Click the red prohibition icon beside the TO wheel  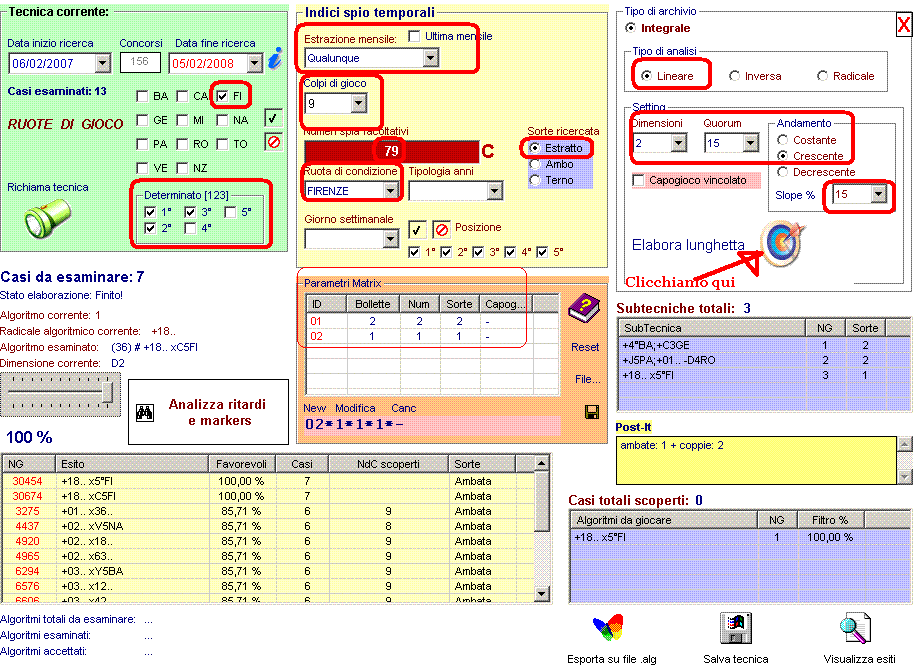(273, 142)
